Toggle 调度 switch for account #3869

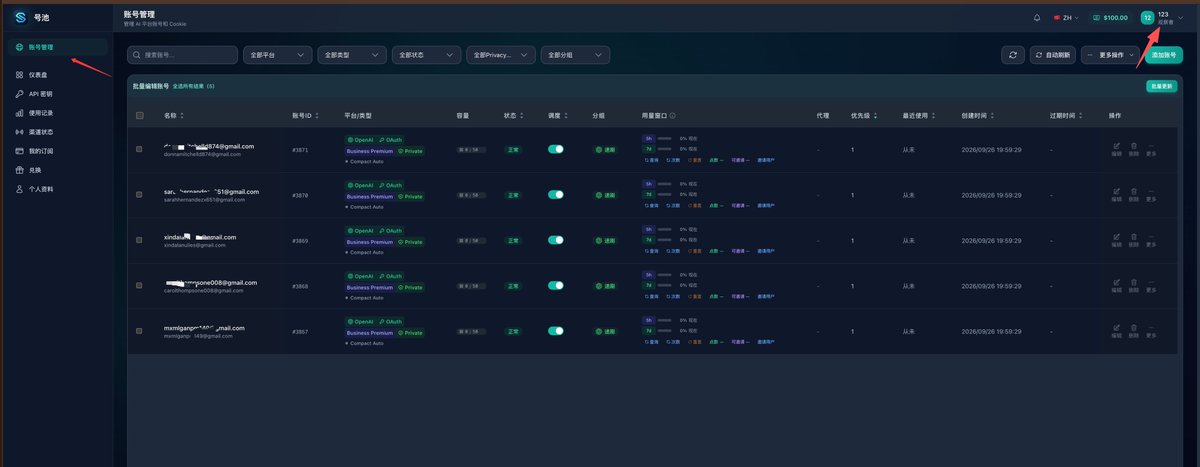coord(556,240)
